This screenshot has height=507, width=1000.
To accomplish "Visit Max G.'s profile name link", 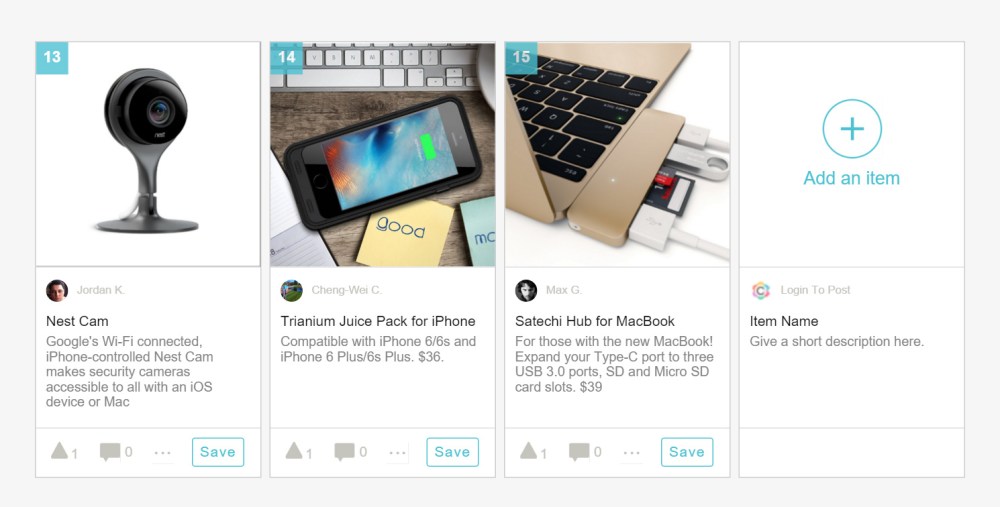I will [564, 290].
